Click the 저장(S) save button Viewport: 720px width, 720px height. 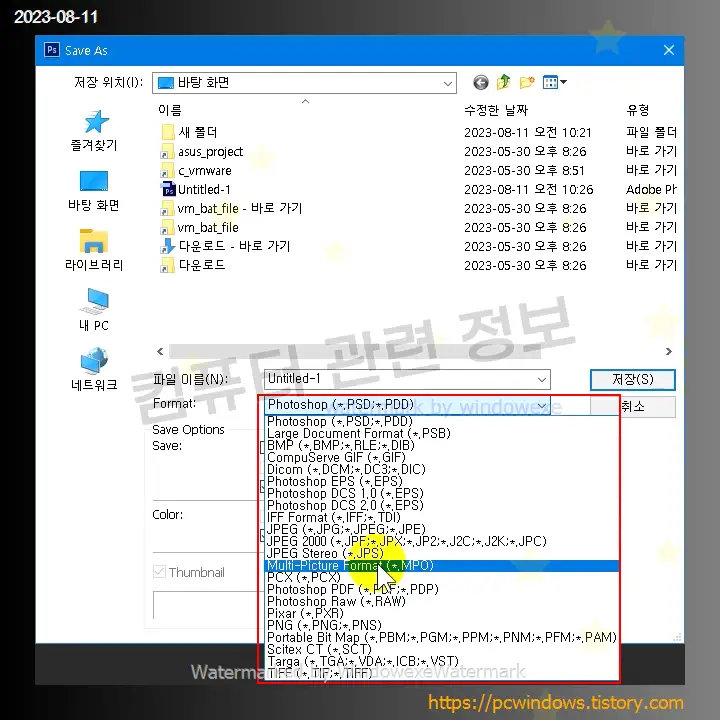pyautogui.click(x=632, y=379)
